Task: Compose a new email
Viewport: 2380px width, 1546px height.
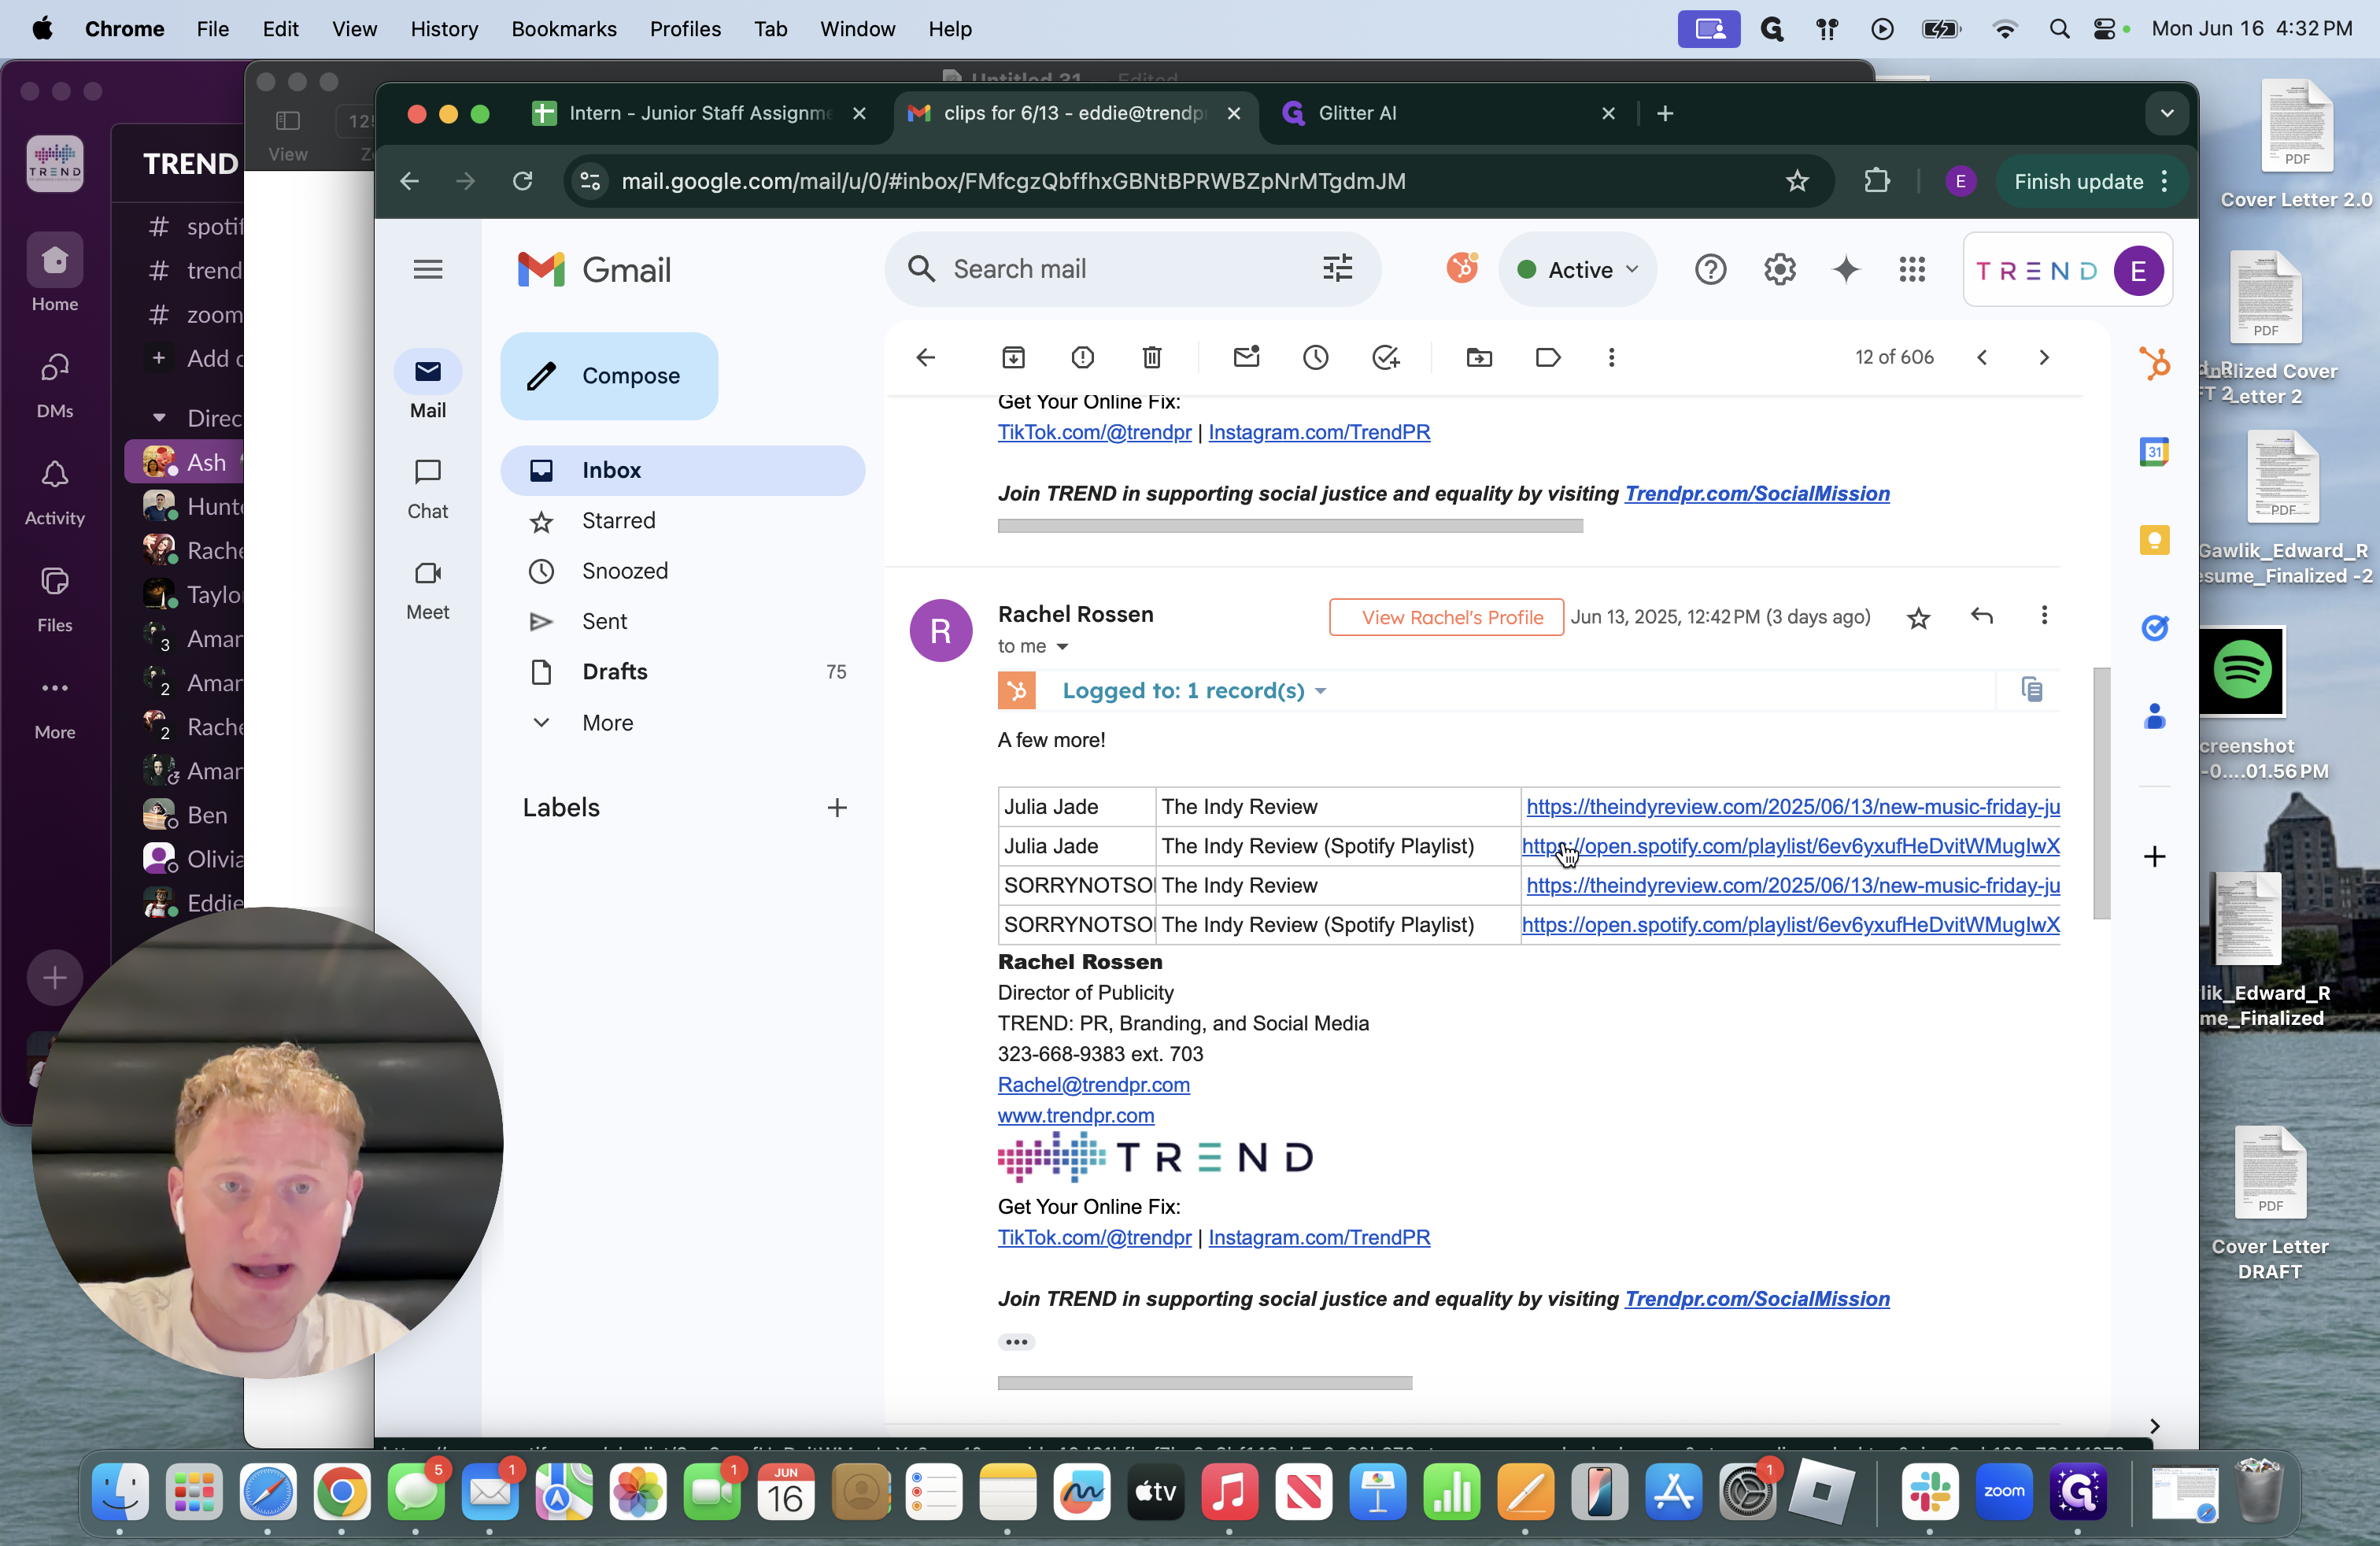Action: click(609, 376)
